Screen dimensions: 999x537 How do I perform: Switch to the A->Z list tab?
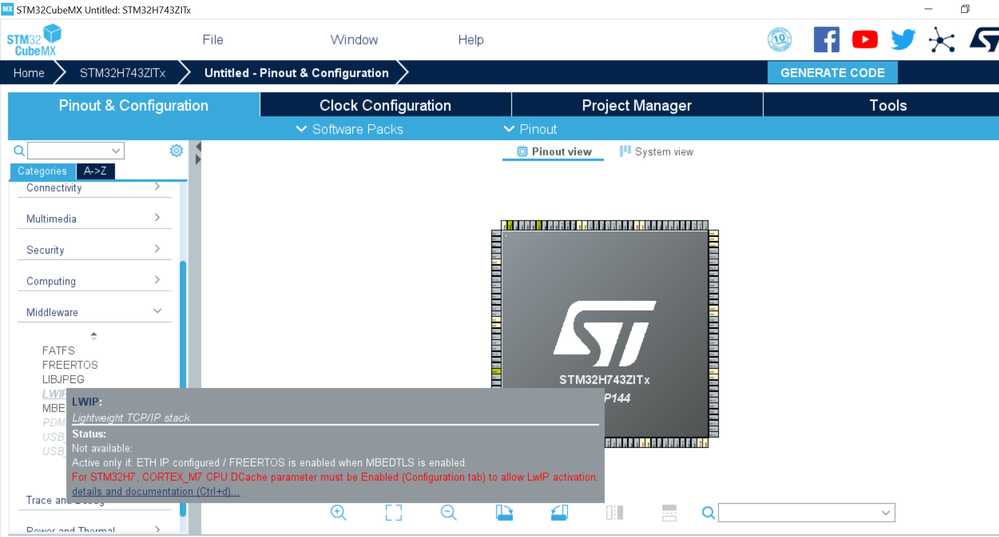pos(95,171)
